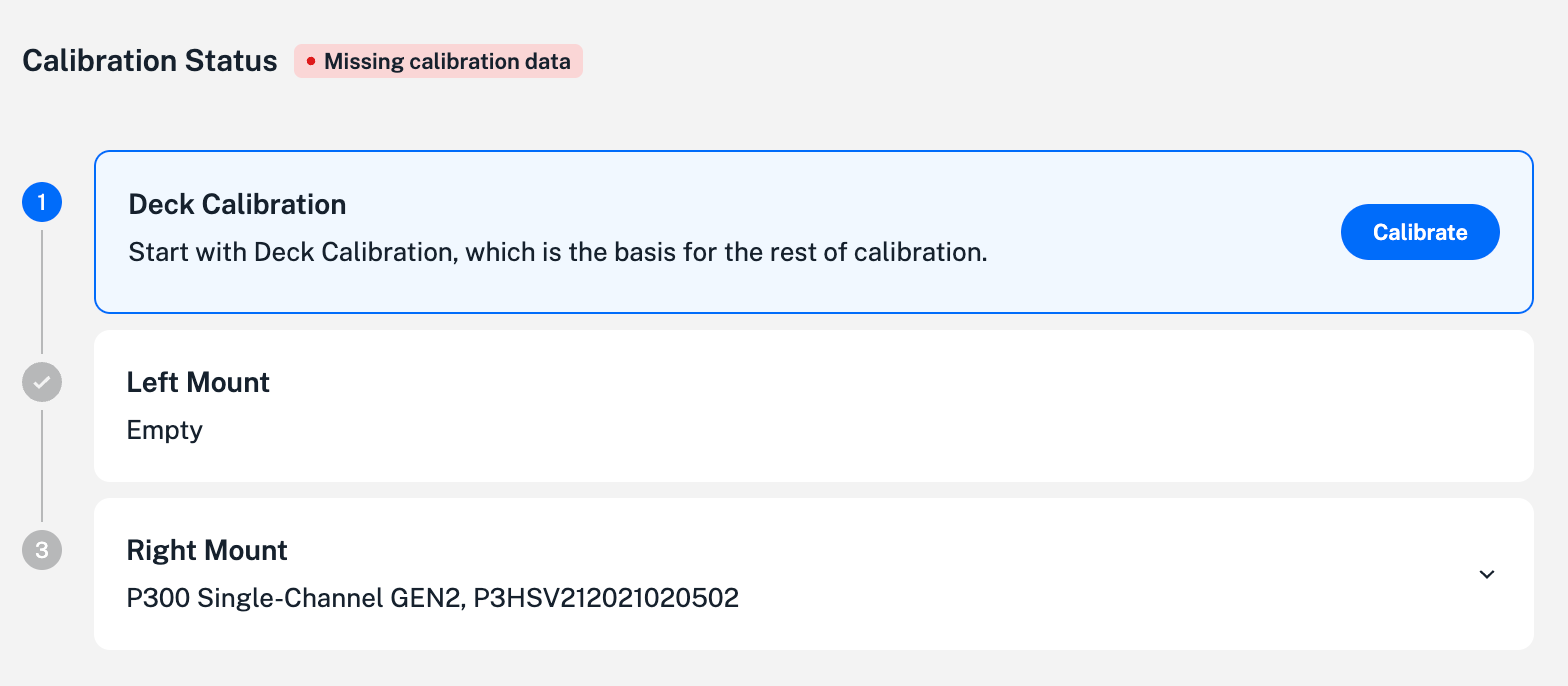This screenshot has height=686, width=1568.
Task: Open the P300 Single-Channel GEN2 details section
Action: click(x=1487, y=574)
